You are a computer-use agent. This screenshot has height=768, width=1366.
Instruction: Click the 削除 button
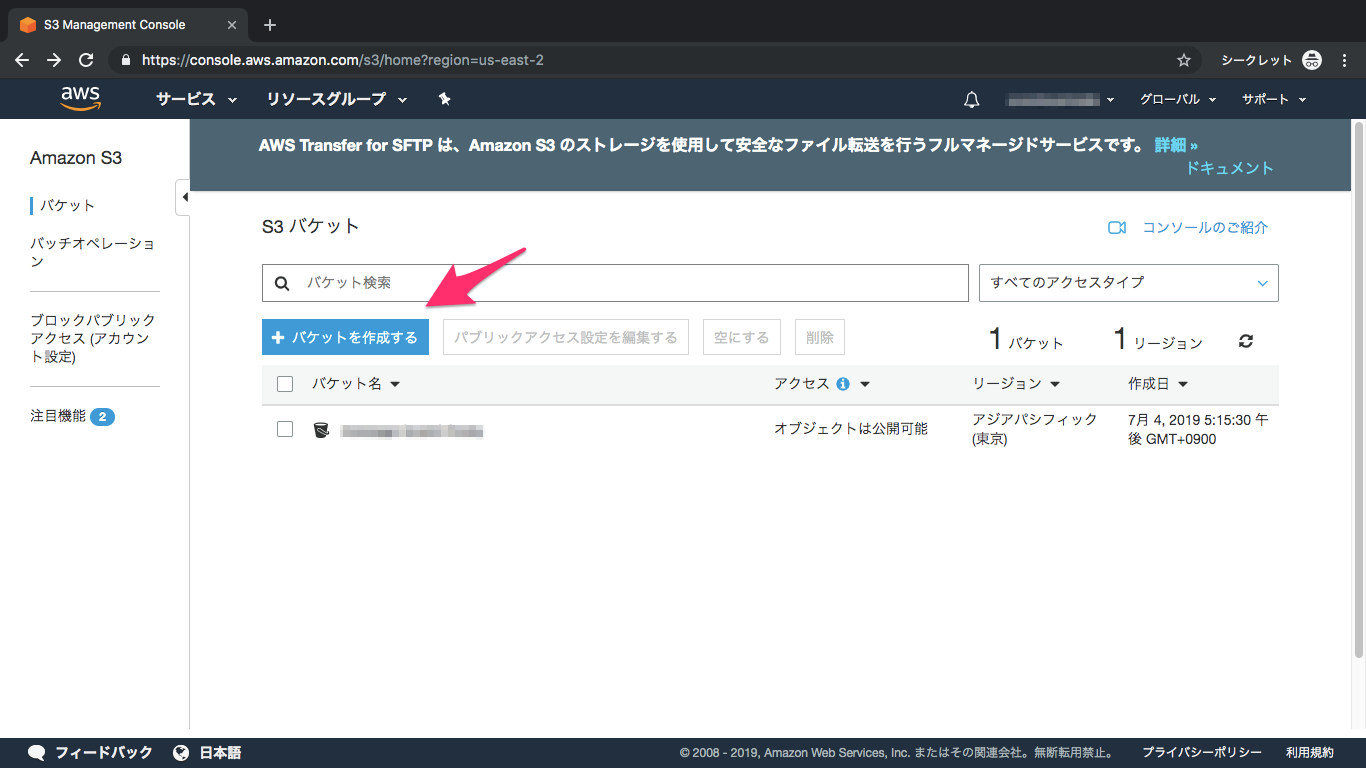coord(820,338)
